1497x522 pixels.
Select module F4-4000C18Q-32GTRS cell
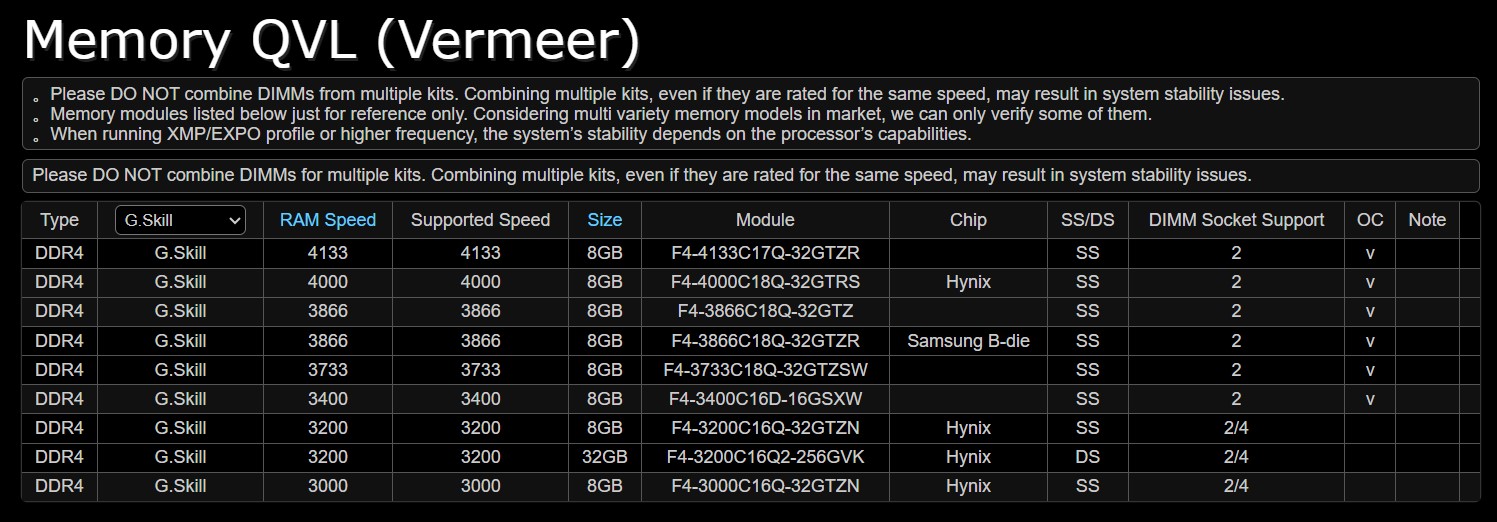pos(765,282)
